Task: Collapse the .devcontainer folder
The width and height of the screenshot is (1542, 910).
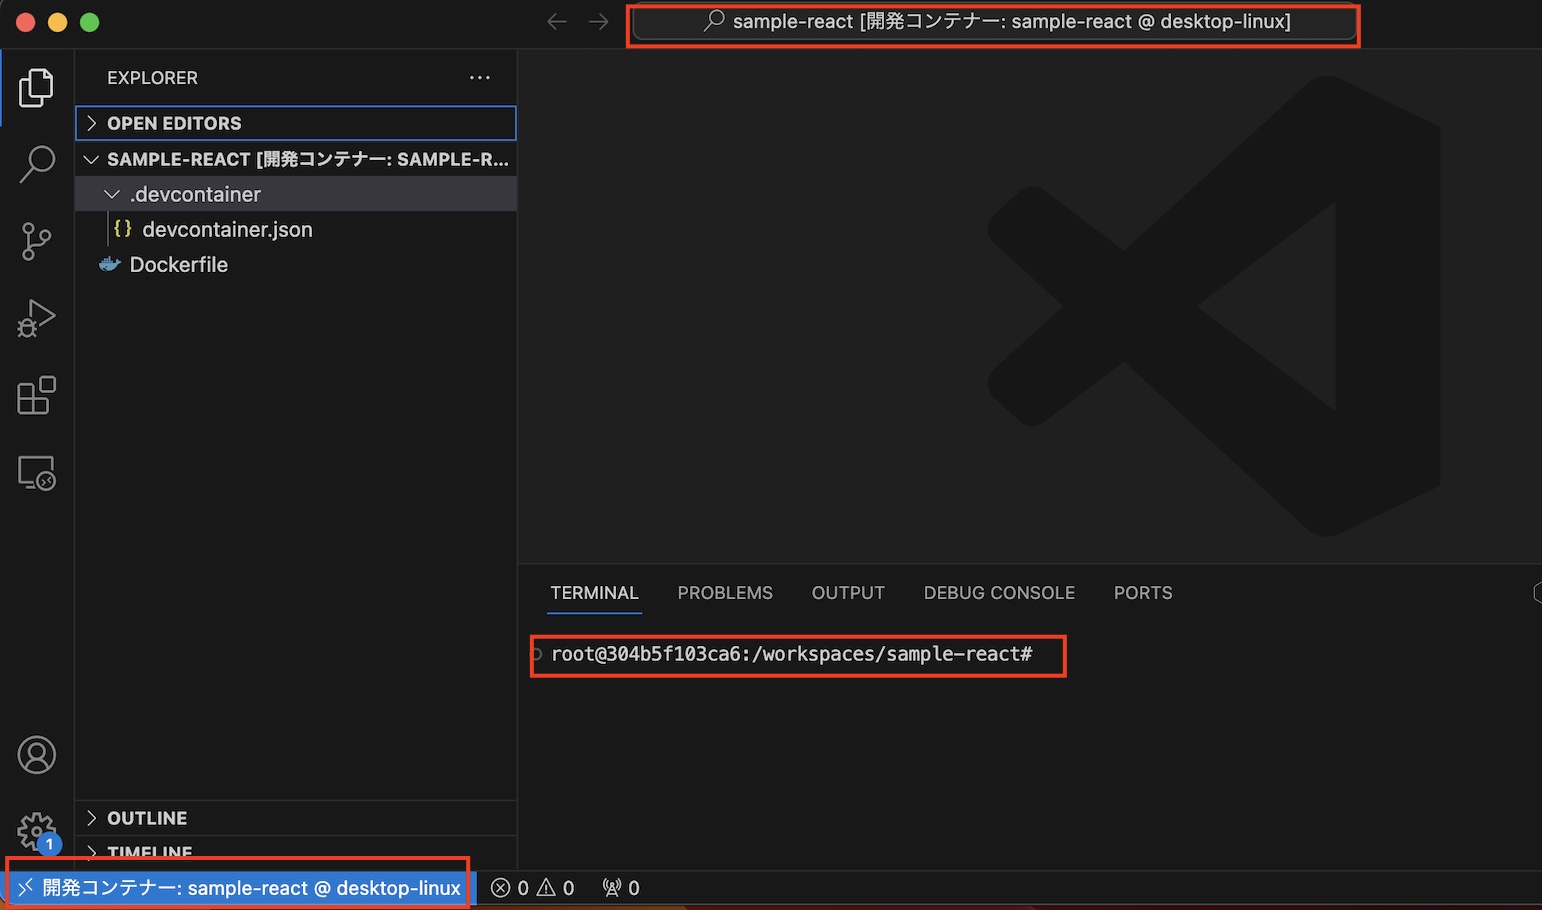Action: point(296,194)
